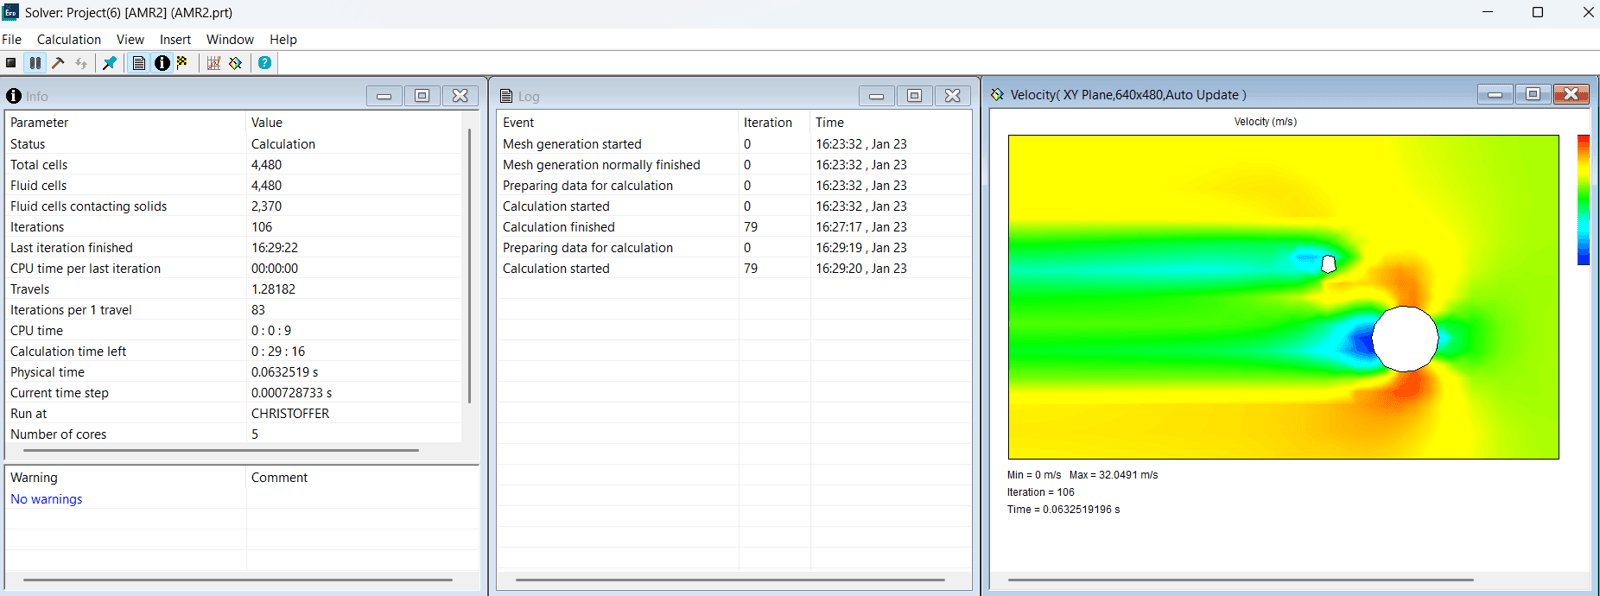Toggle the Info window toolbar button
The image size is (1600, 596).
pos(162,63)
